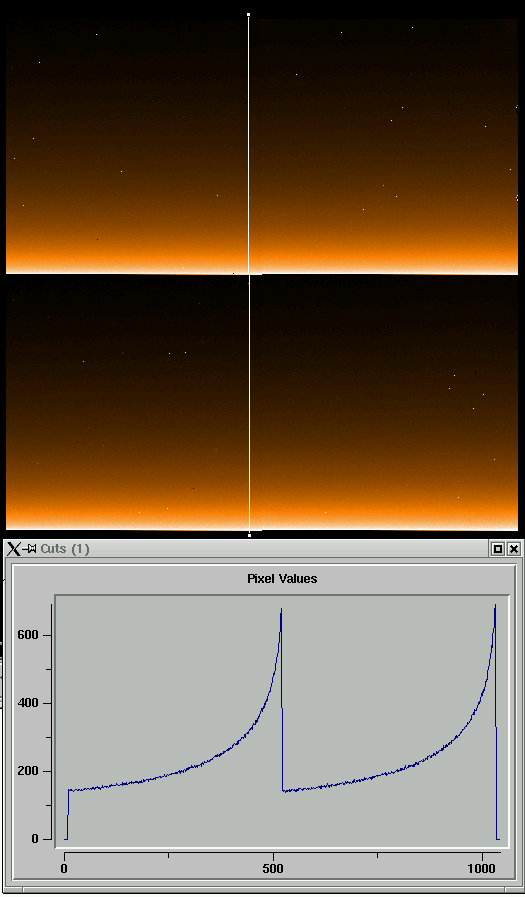
Task: Close the Cuts (1) window
Action: click(514, 549)
